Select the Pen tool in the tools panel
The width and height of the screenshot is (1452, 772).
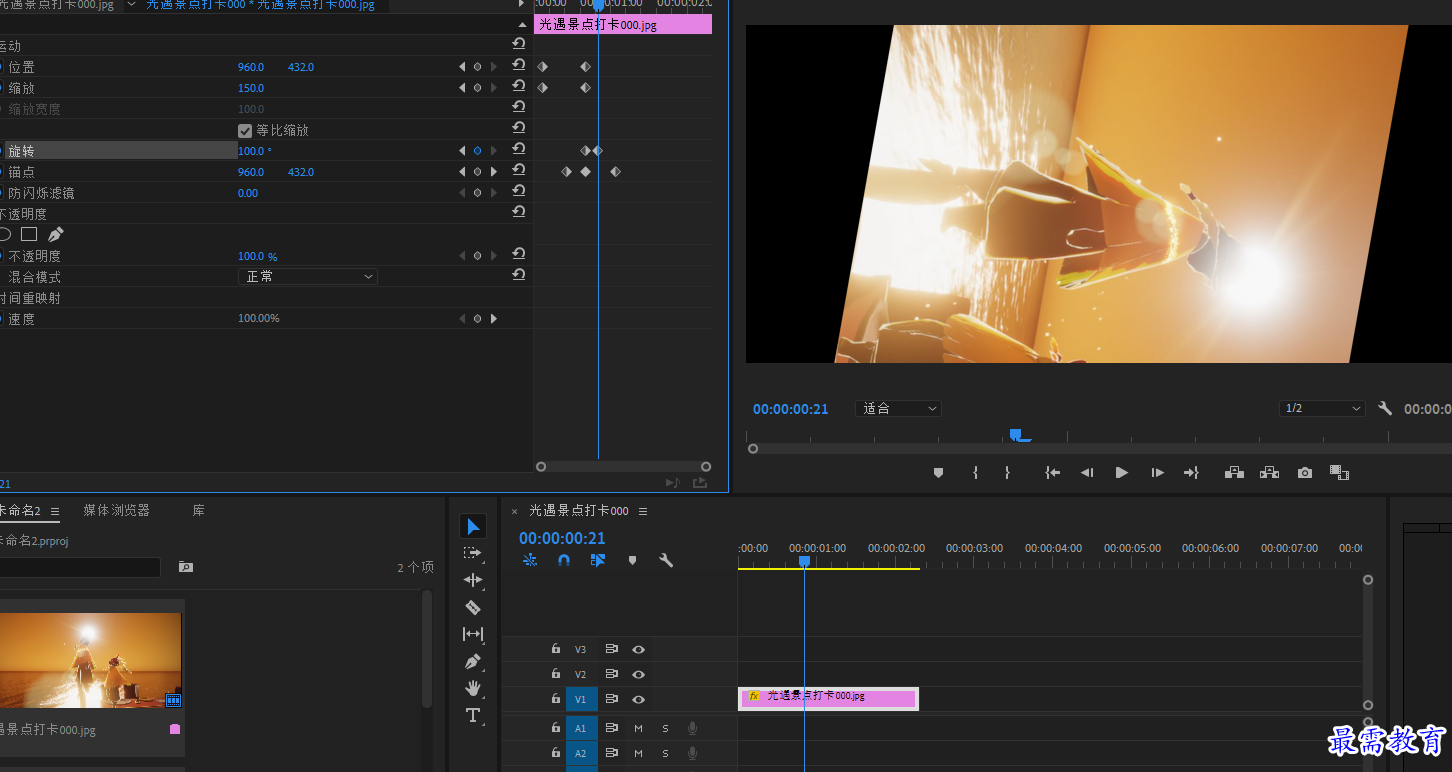[x=473, y=661]
